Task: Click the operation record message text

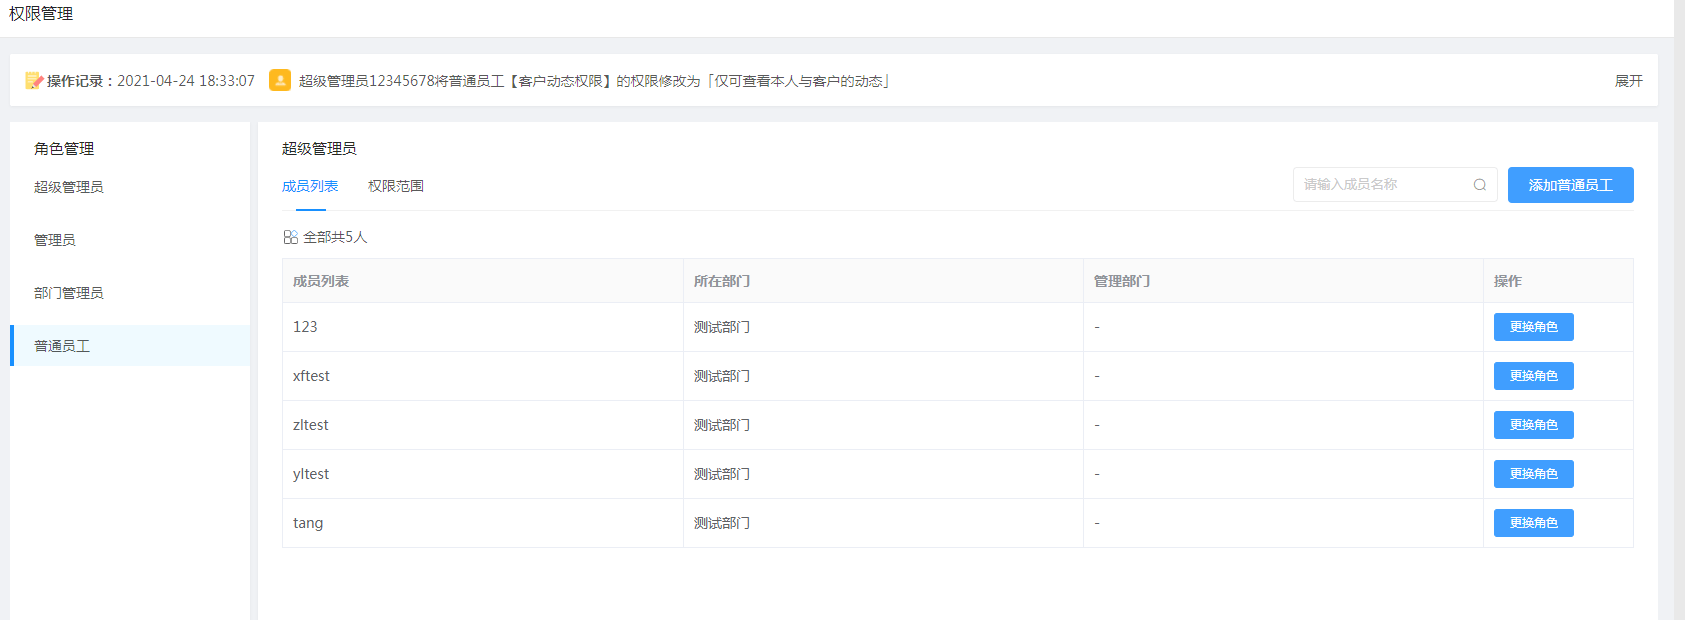Action: (x=594, y=81)
